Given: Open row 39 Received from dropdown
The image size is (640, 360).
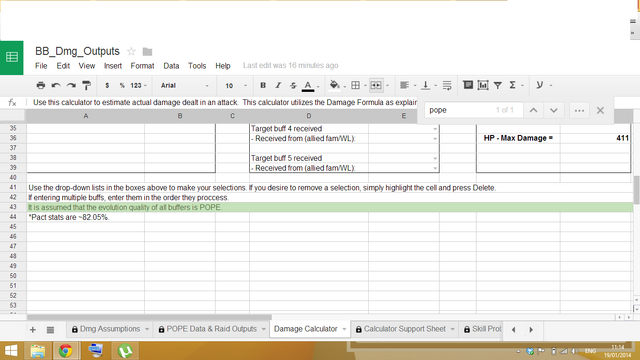Looking at the screenshot, I should [x=435, y=168].
